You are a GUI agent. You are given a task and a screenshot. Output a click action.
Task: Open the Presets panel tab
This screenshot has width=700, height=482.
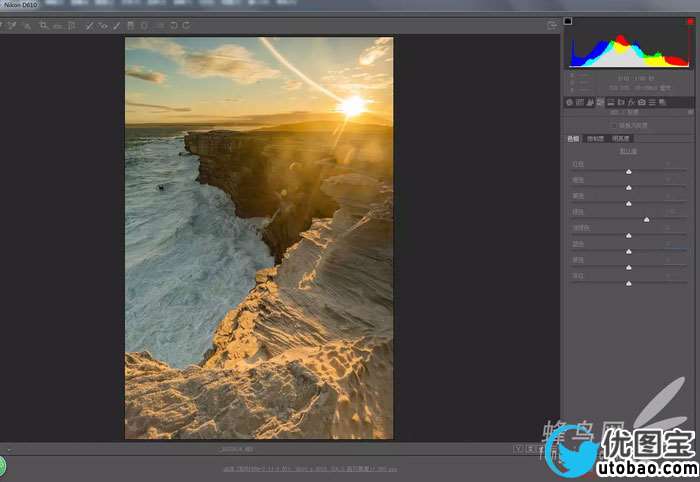[x=652, y=102]
